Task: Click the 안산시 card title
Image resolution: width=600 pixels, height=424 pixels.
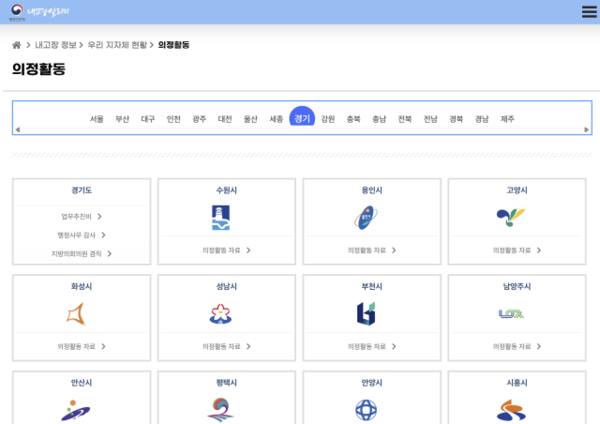Action: [x=82, y=383]
